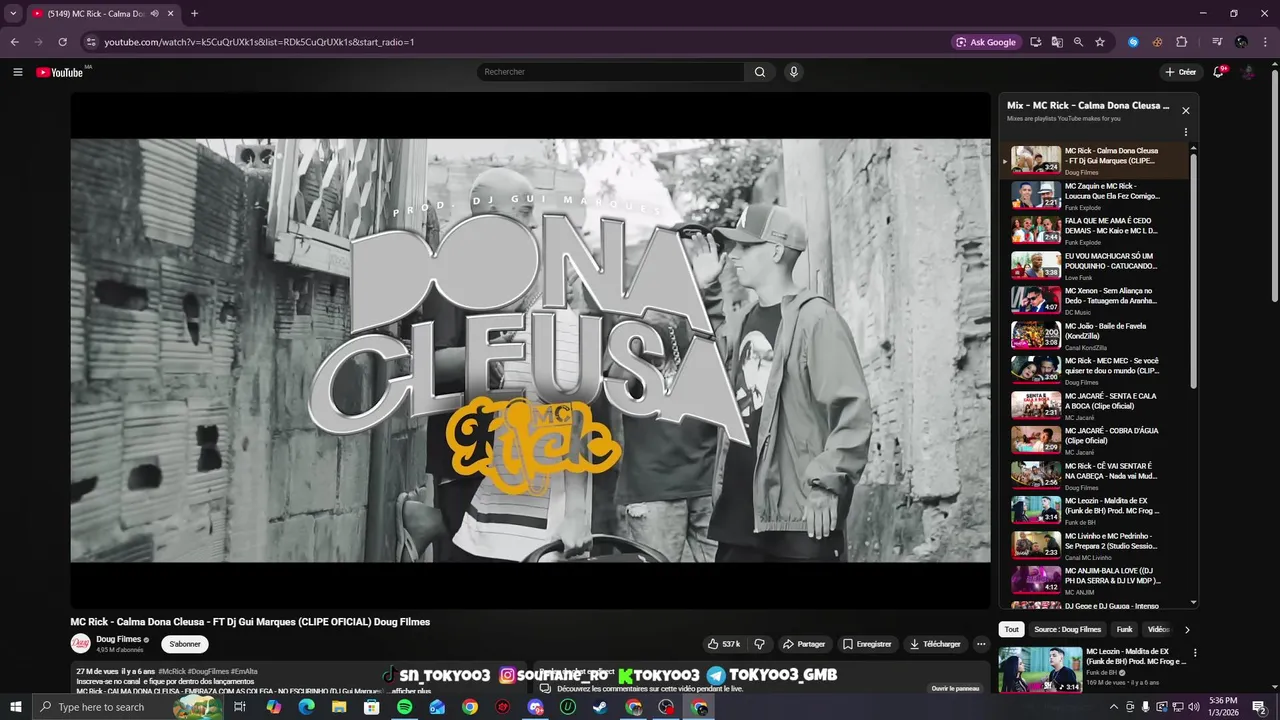This screenshot has width=1280, height=720.
Task: Expand description with afficher plus
Action: [x=411, y=691]
